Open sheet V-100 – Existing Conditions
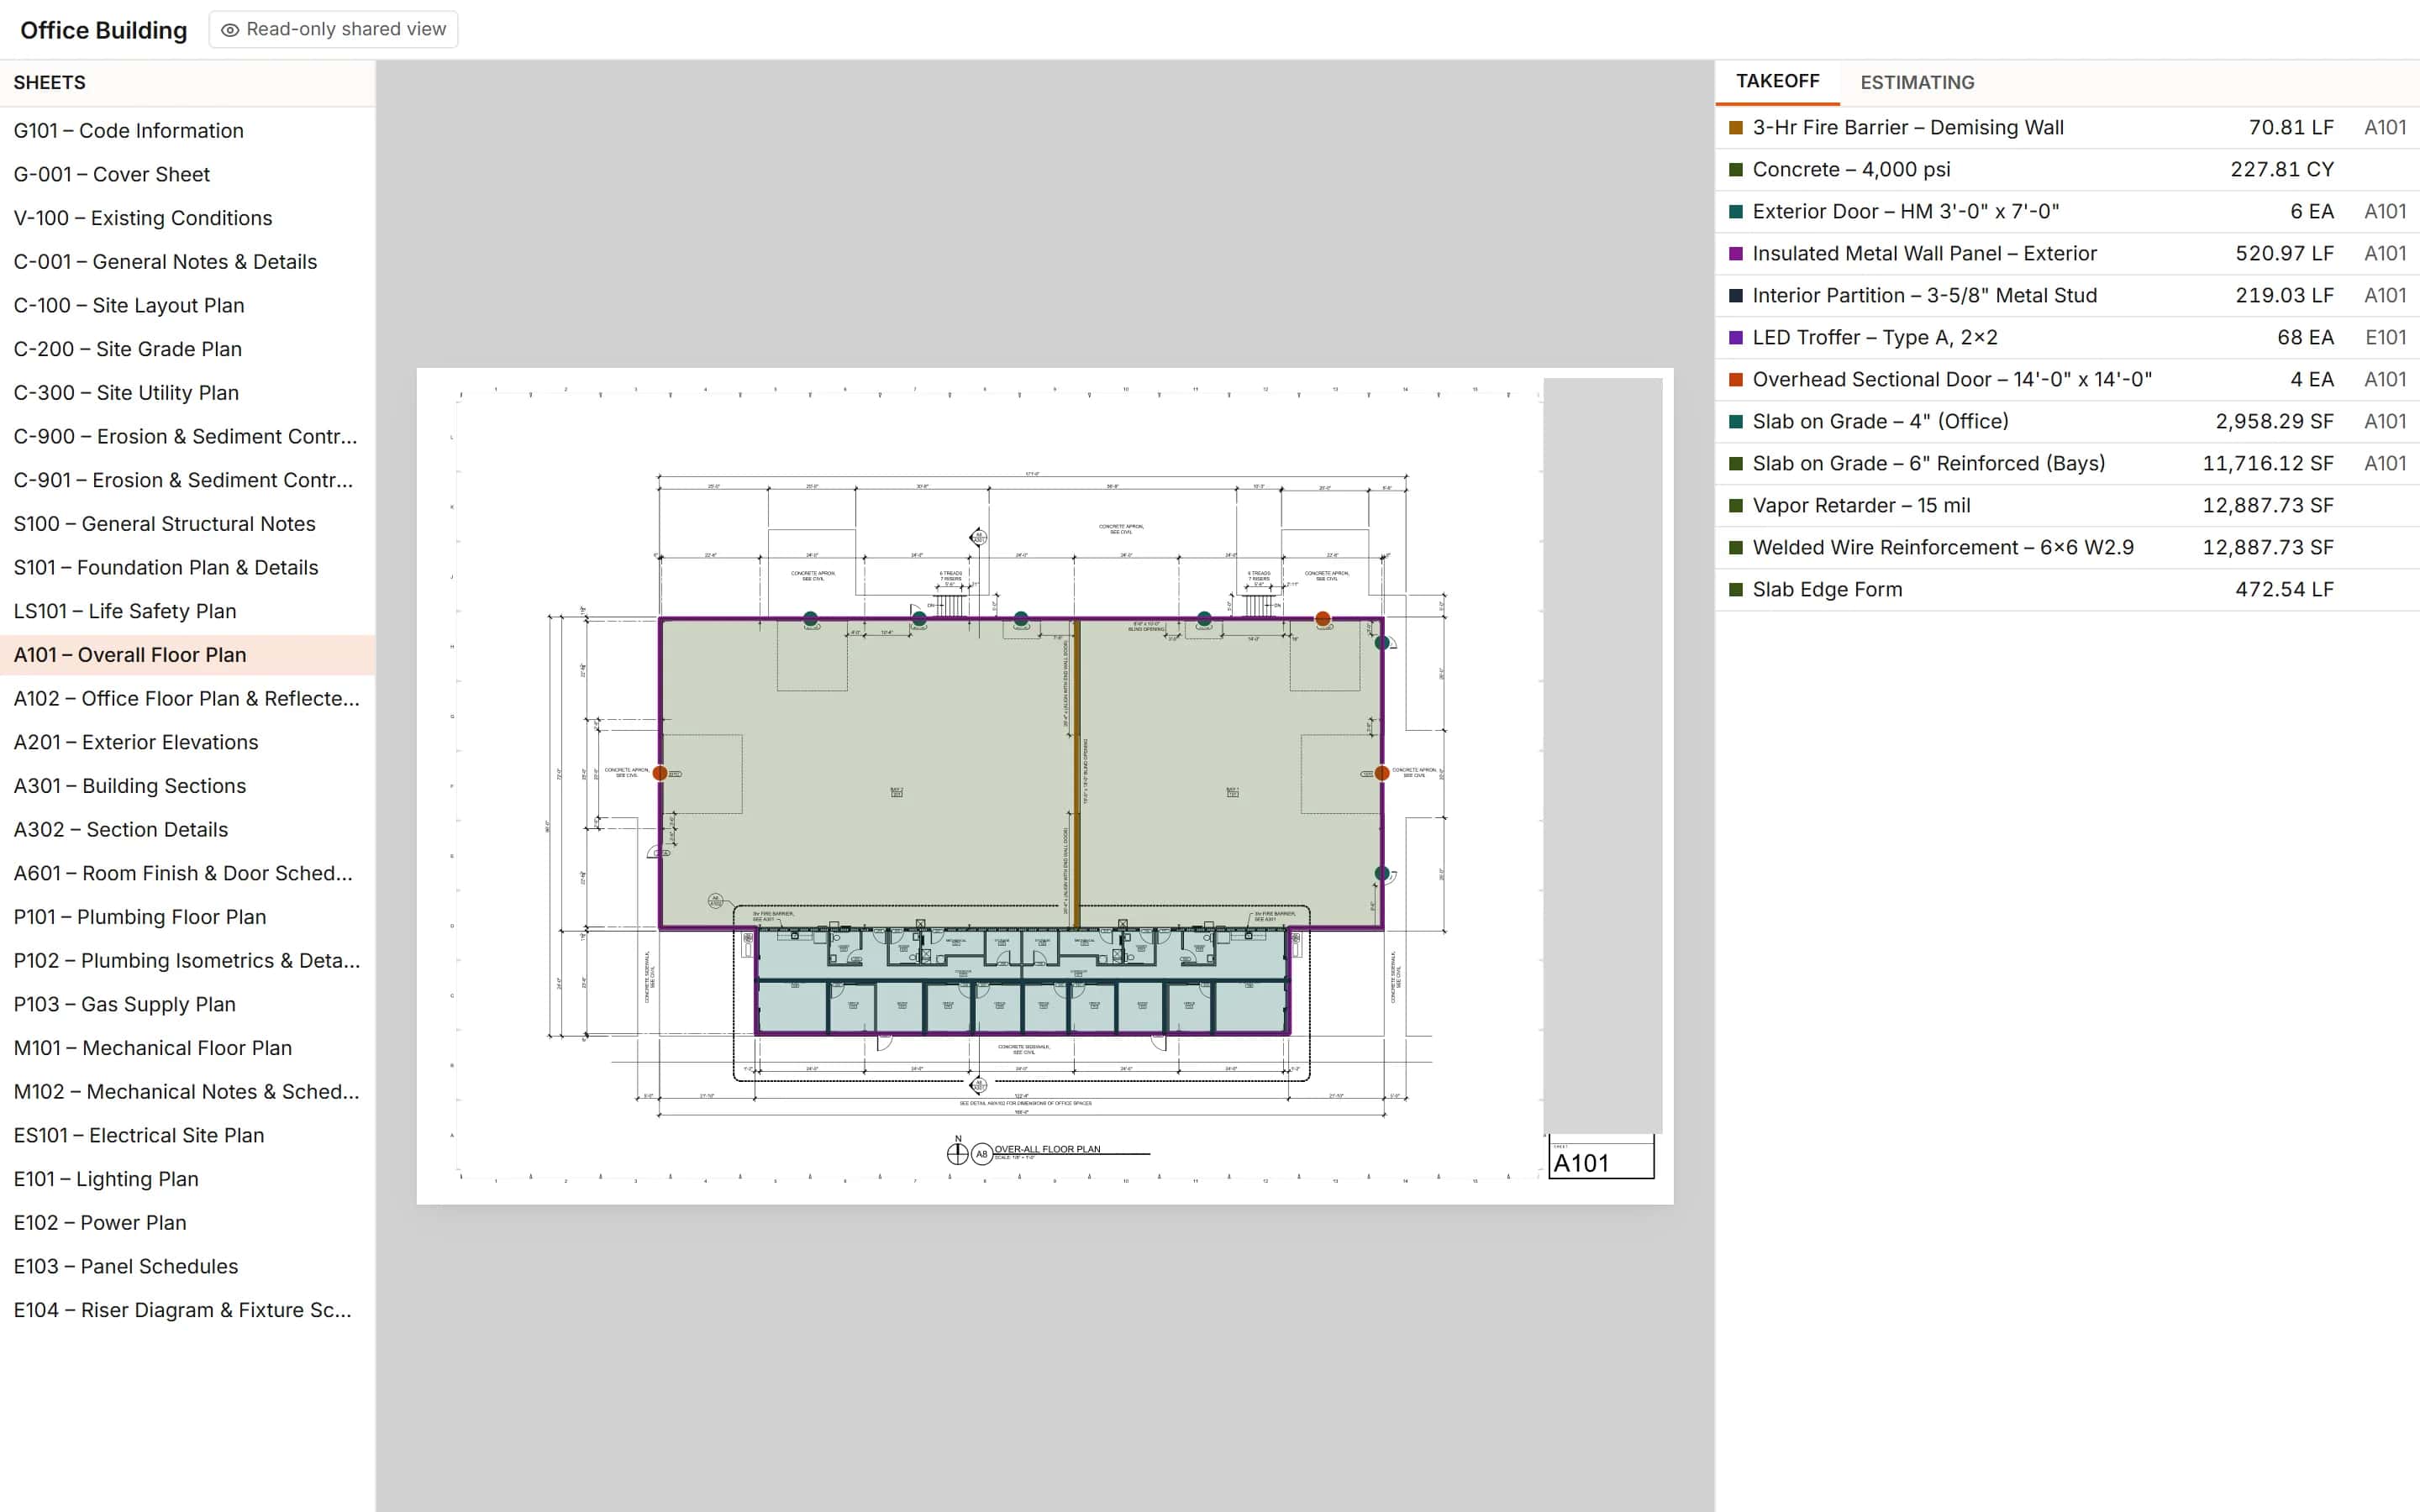 tap(187, 218)
